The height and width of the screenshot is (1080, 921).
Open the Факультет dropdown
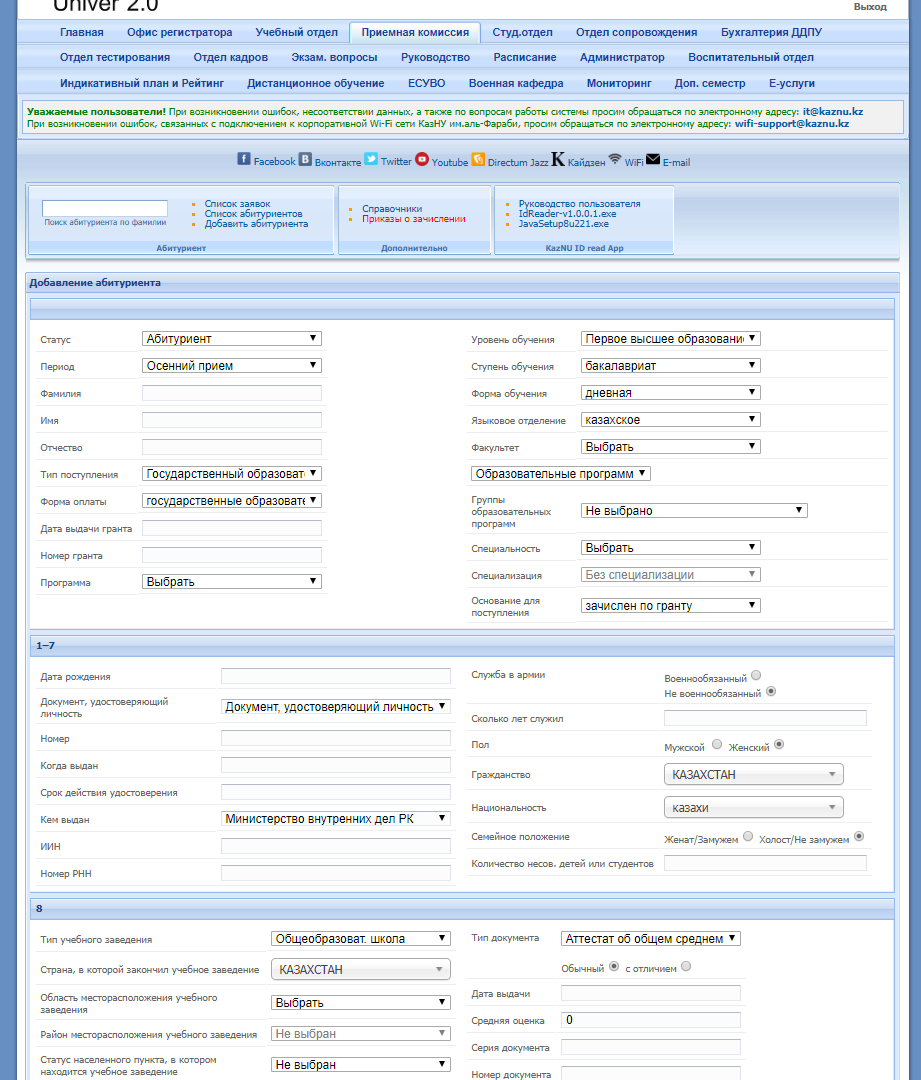point(670,446)
